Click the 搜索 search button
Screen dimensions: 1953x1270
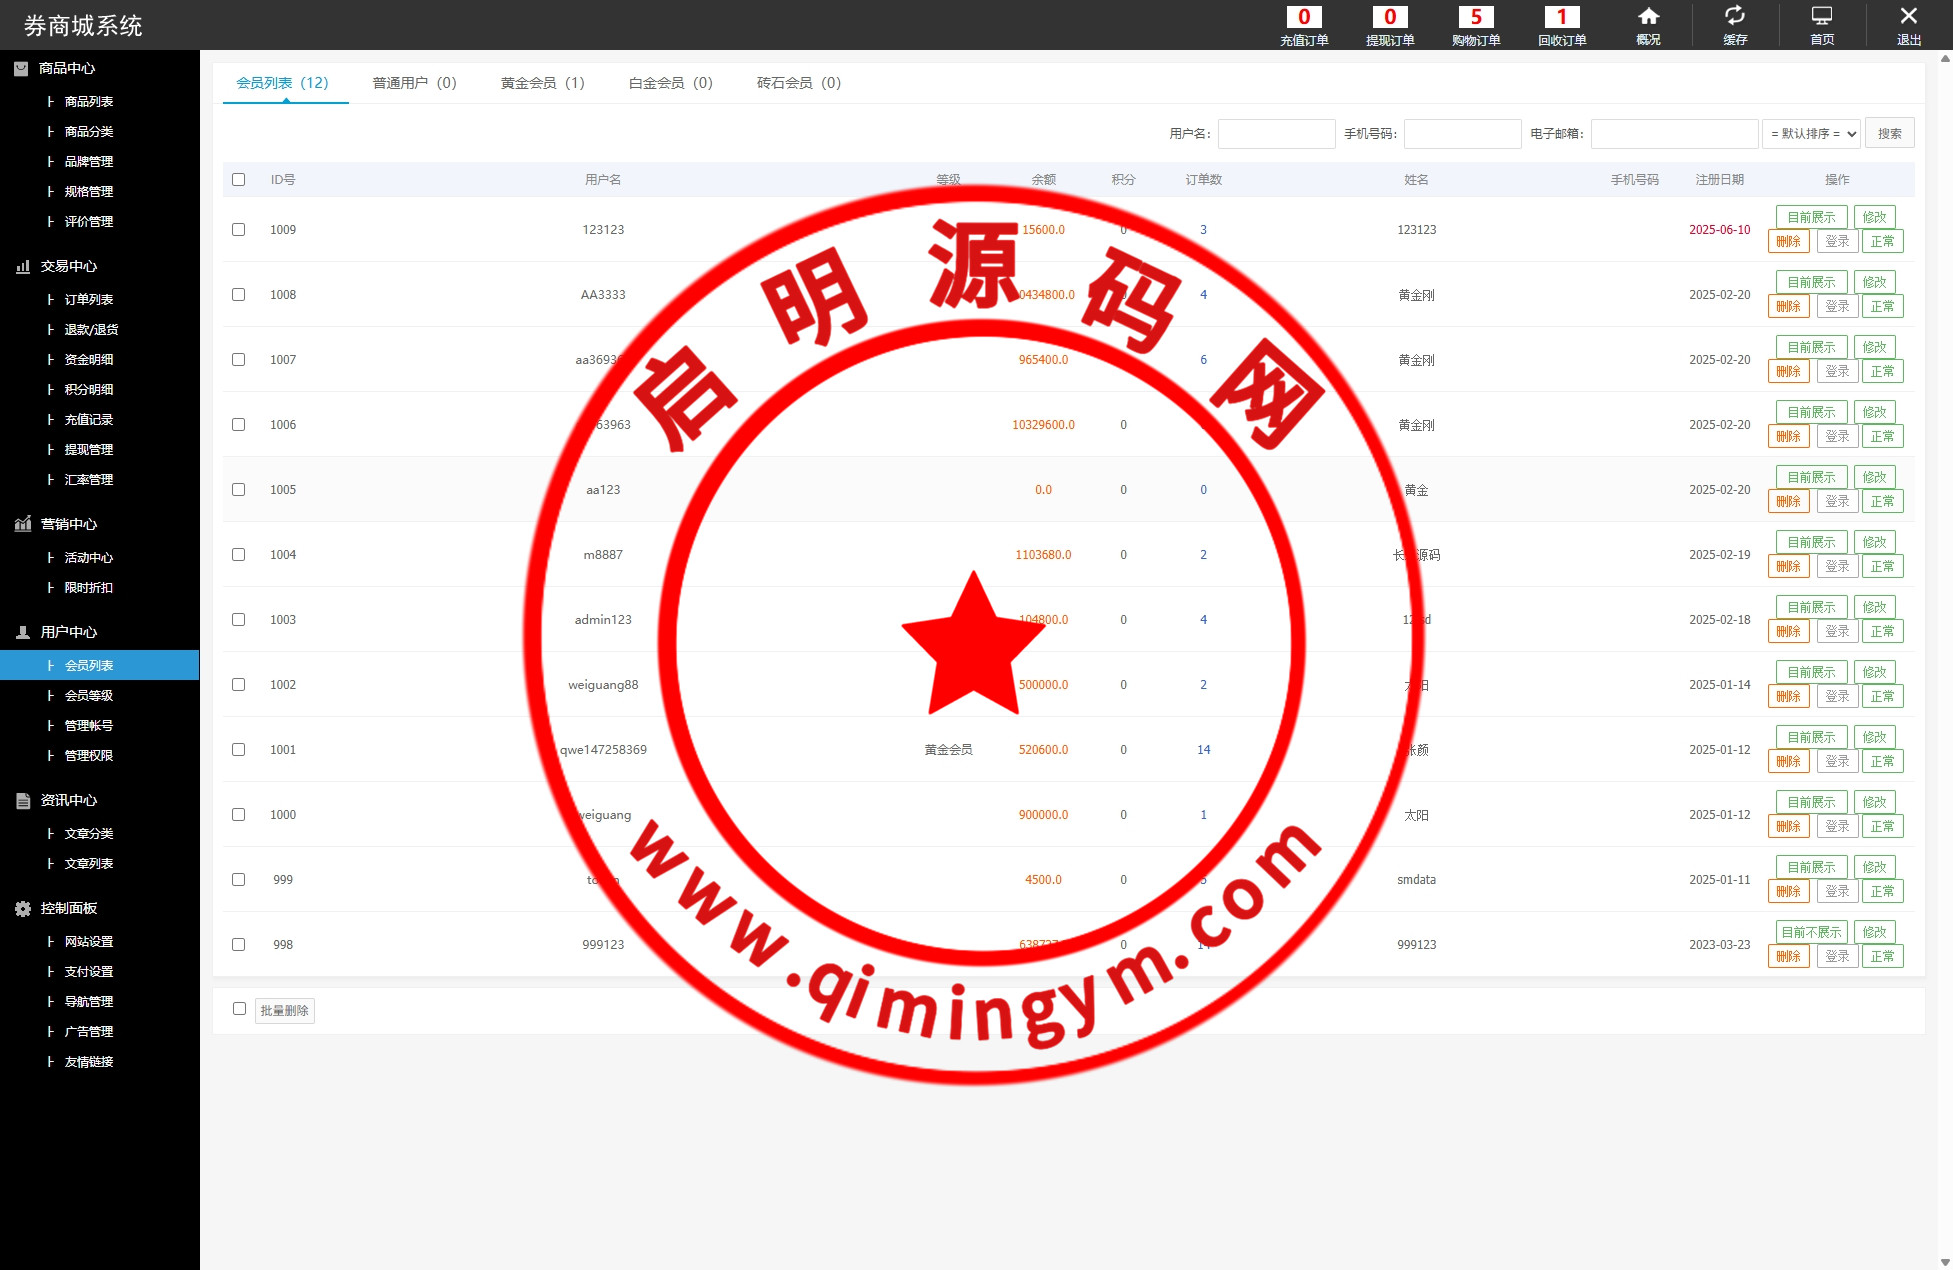click(x=1889, y=133)
